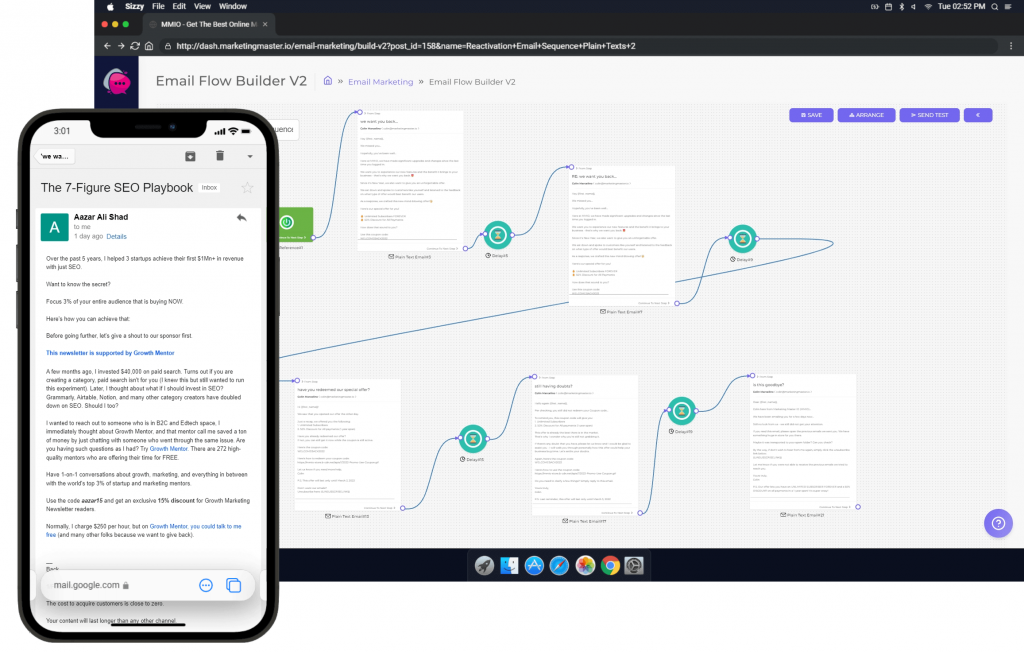Click the Marketing Master logo in sidebar

point(117,82)
